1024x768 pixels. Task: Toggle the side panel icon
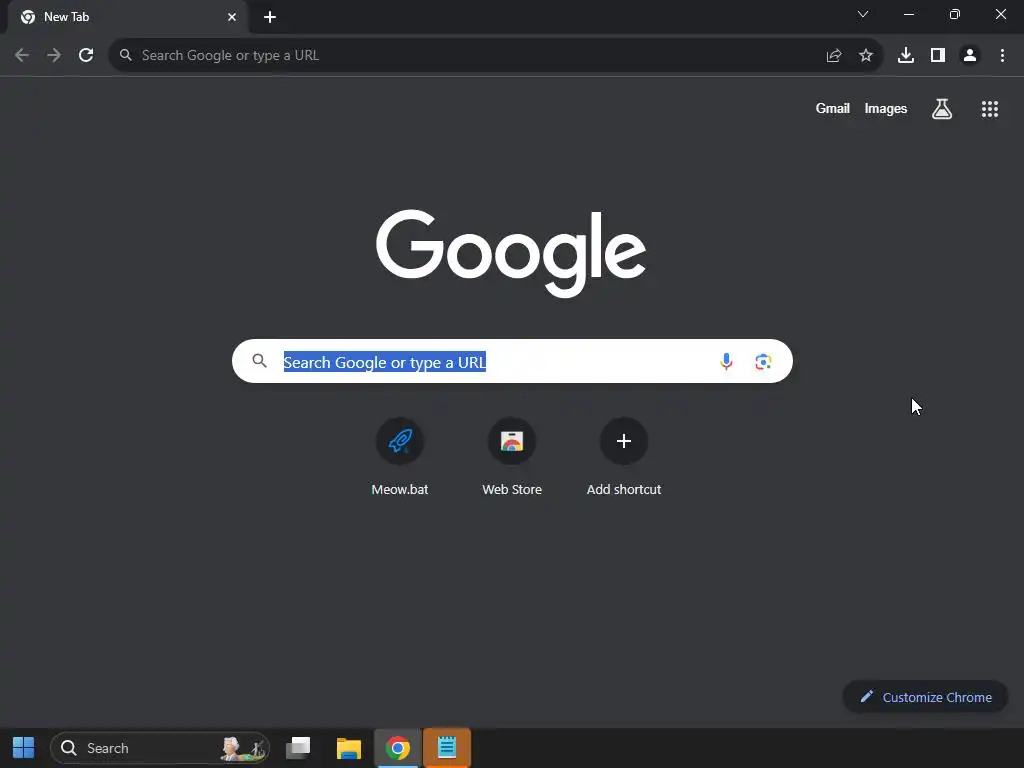(938, 56)
